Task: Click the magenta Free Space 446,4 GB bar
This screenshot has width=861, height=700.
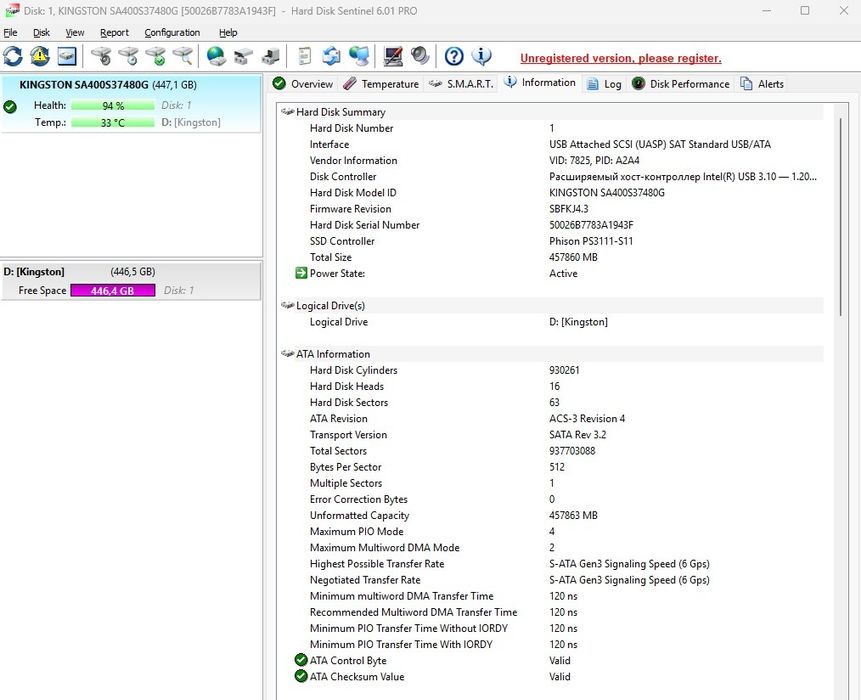Action: point(113,290)
